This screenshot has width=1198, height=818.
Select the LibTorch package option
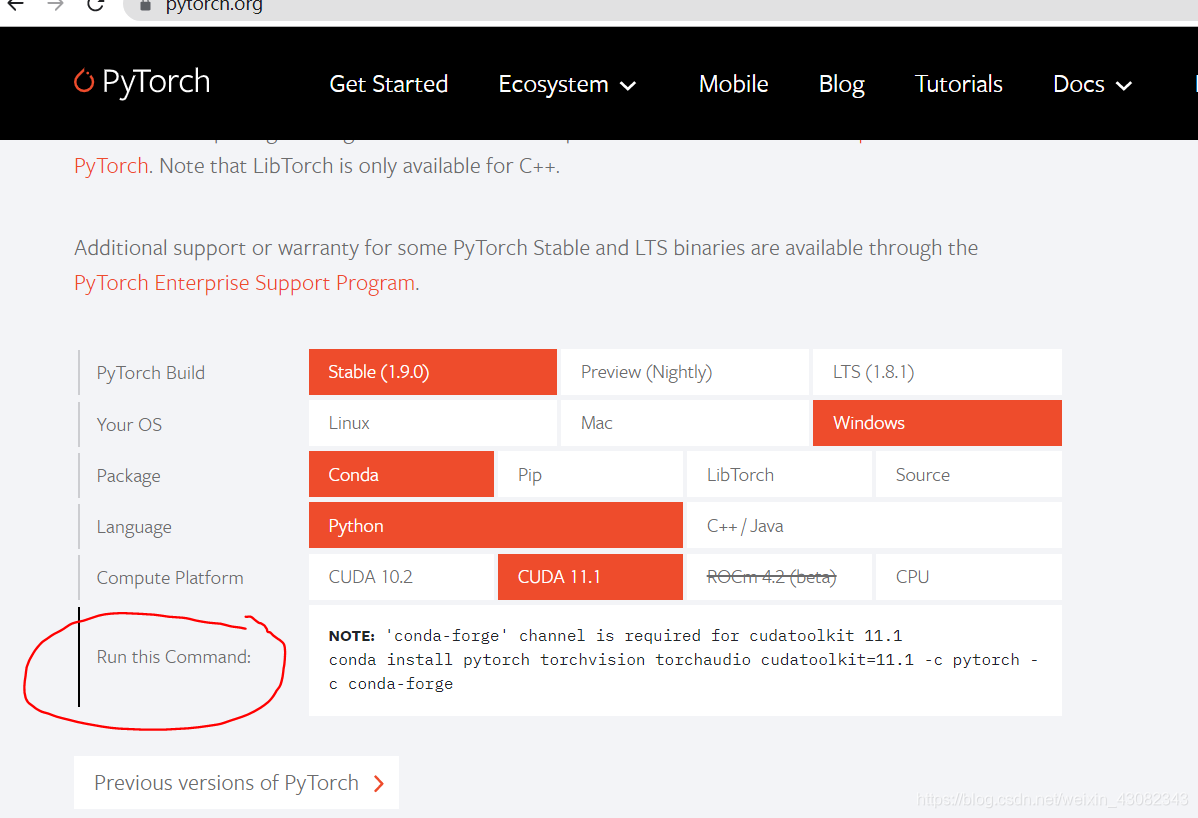(x=779, y=474)
